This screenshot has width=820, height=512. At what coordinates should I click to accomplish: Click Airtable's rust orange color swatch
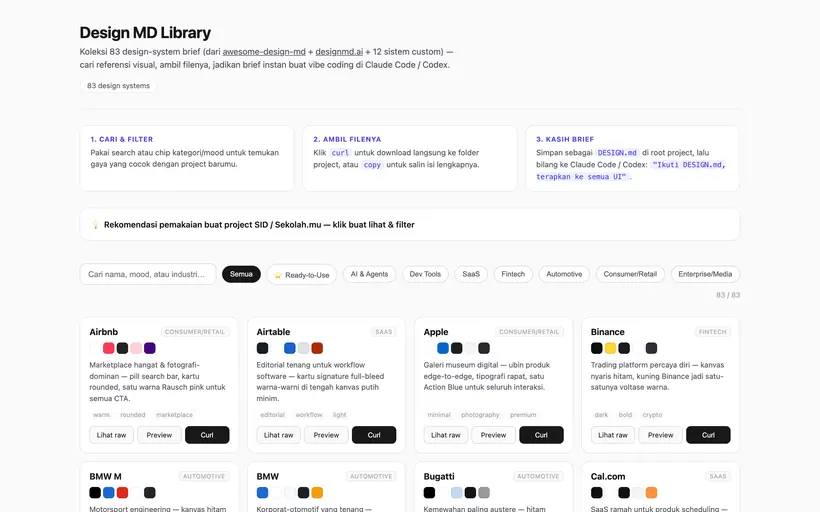[317, 348]
